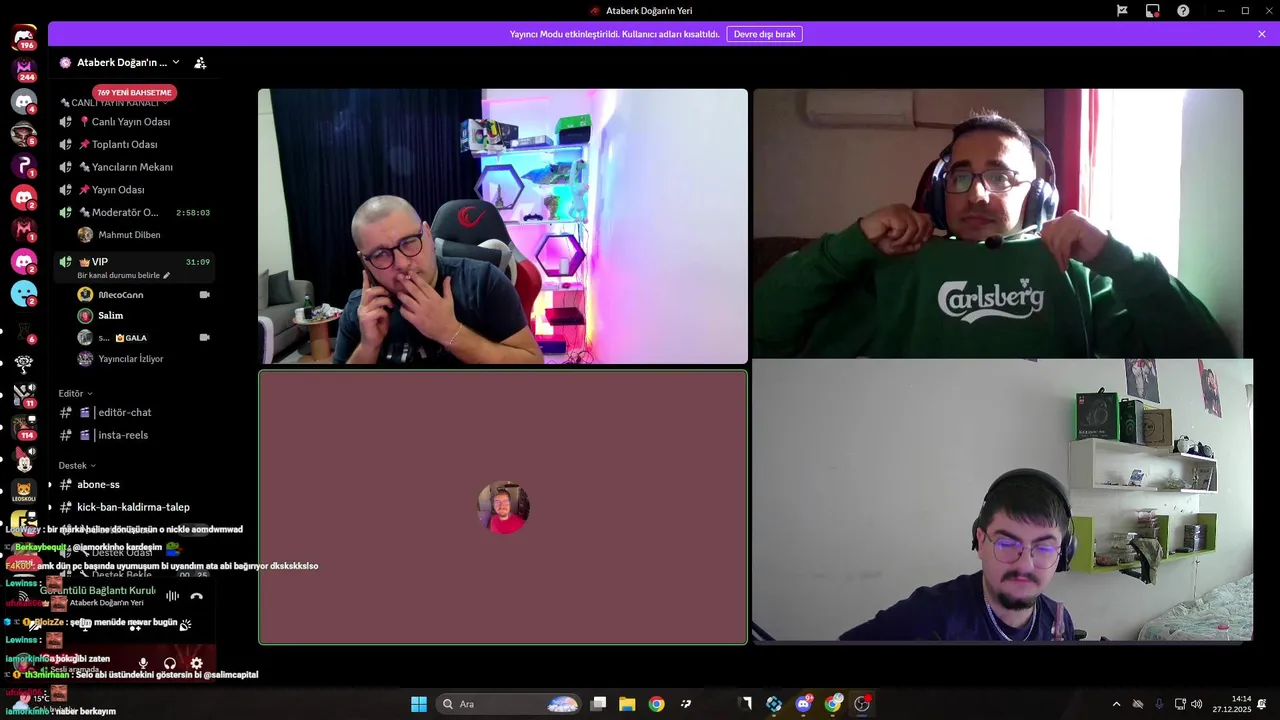
Task: Open Google Chrome from the taskbar
Action: 656,704
